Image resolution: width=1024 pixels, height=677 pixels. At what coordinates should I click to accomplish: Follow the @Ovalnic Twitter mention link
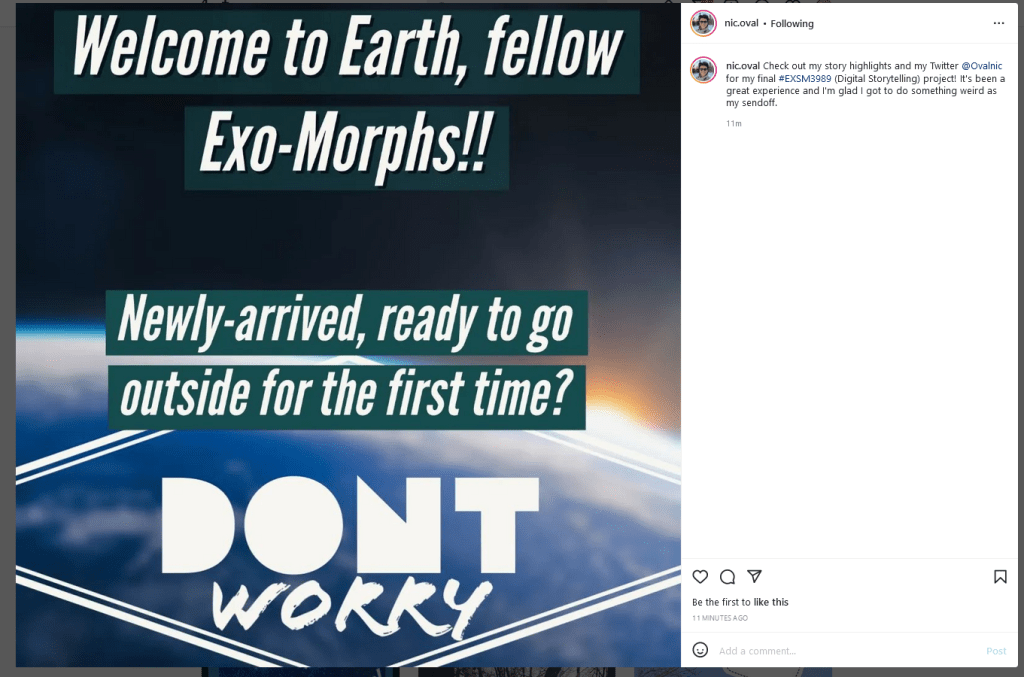982,66
